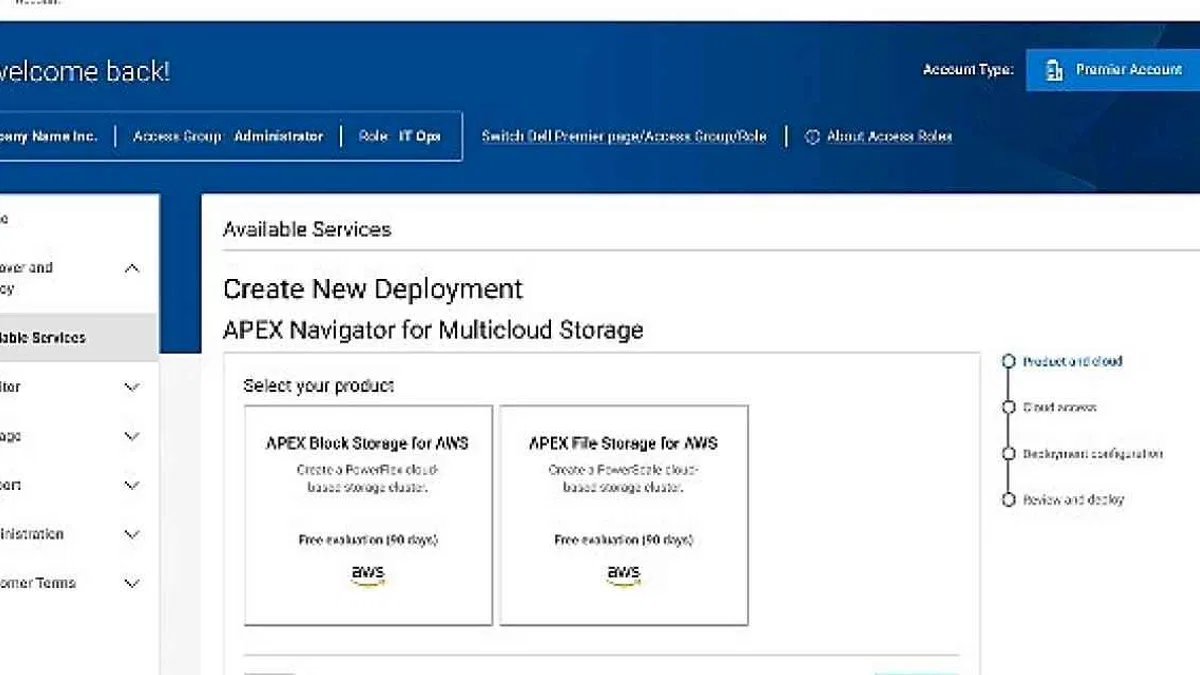
Task: Select the Product and cloud step circle
Action: pyautogui.click(x=1009, y=362)
